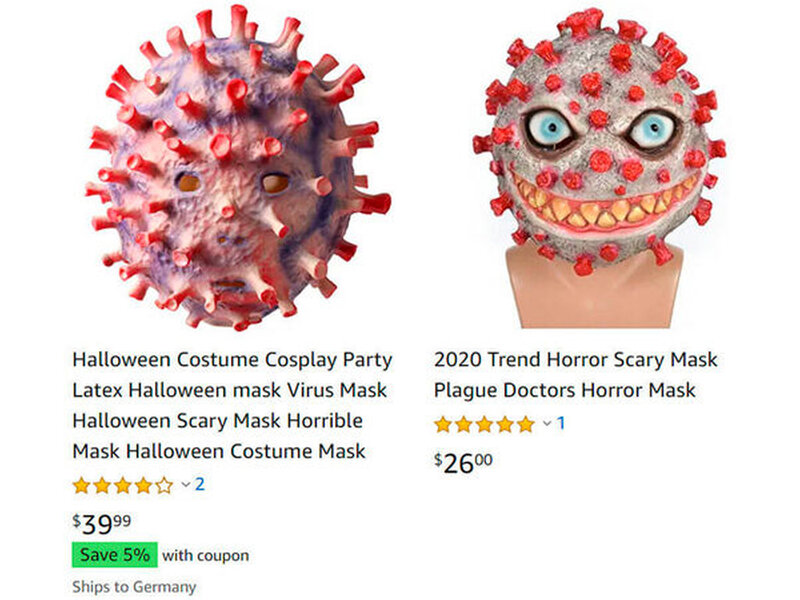Click the 5-star rating of 2020 Trend mask
Screen dimensions: 800x600
point(484,424)
